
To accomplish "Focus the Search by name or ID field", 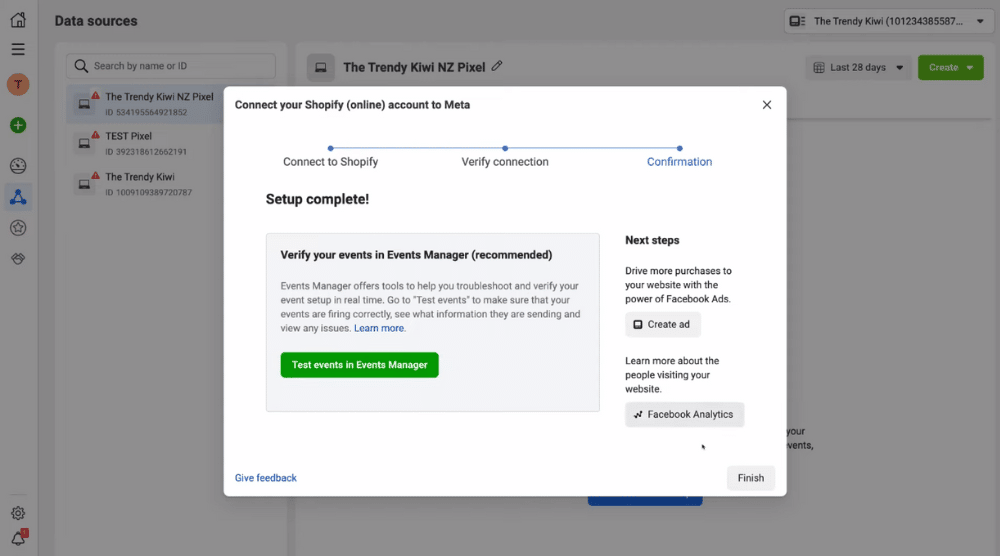I will [171, 66].
